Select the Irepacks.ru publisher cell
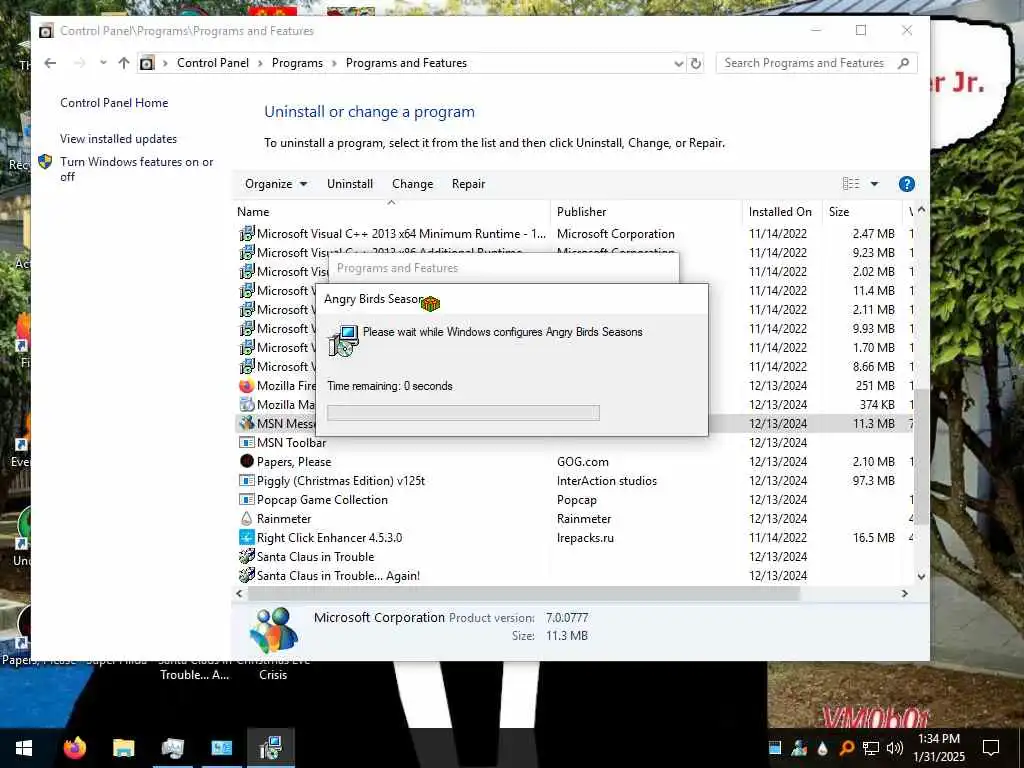The width and height of the screenshot is (1024, 768). 585,537
